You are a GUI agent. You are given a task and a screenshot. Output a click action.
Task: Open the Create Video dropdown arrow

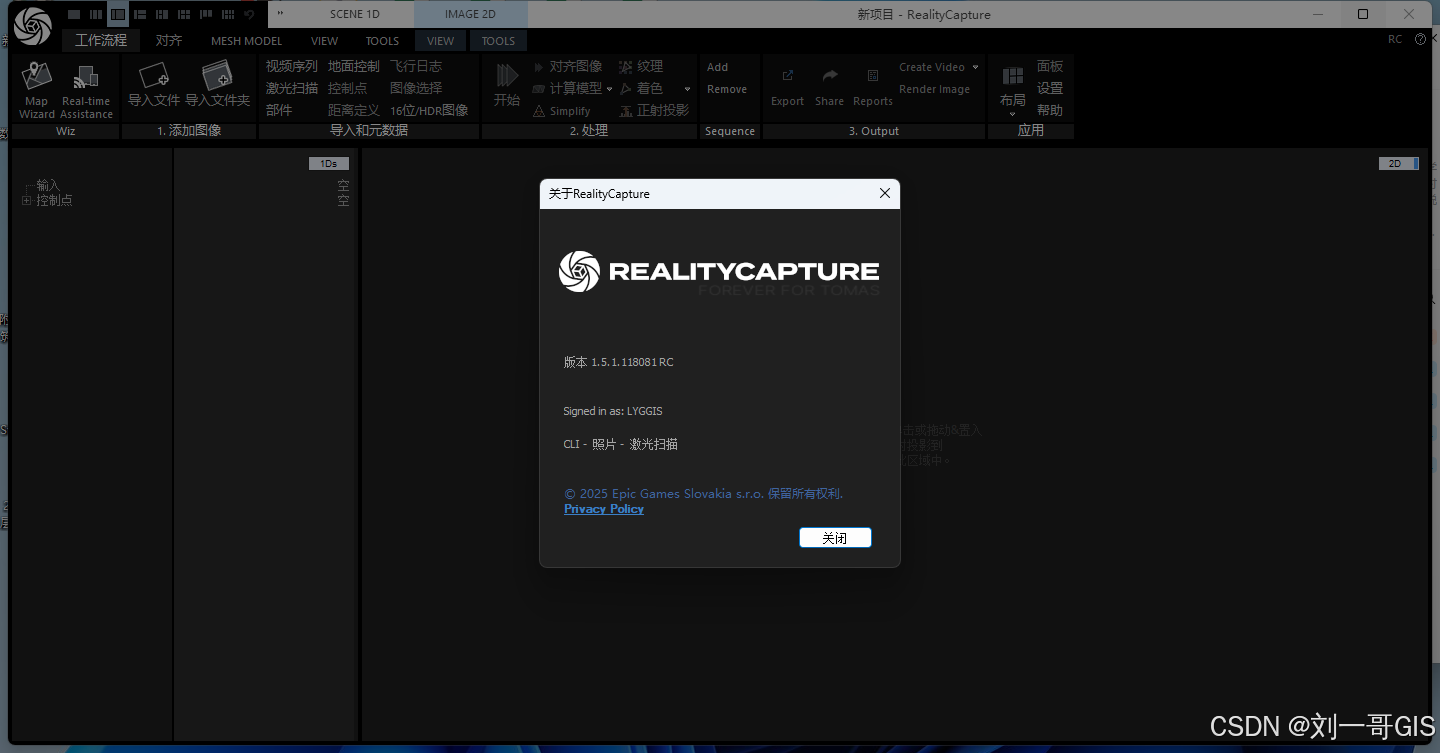click(x=976, y=67)
